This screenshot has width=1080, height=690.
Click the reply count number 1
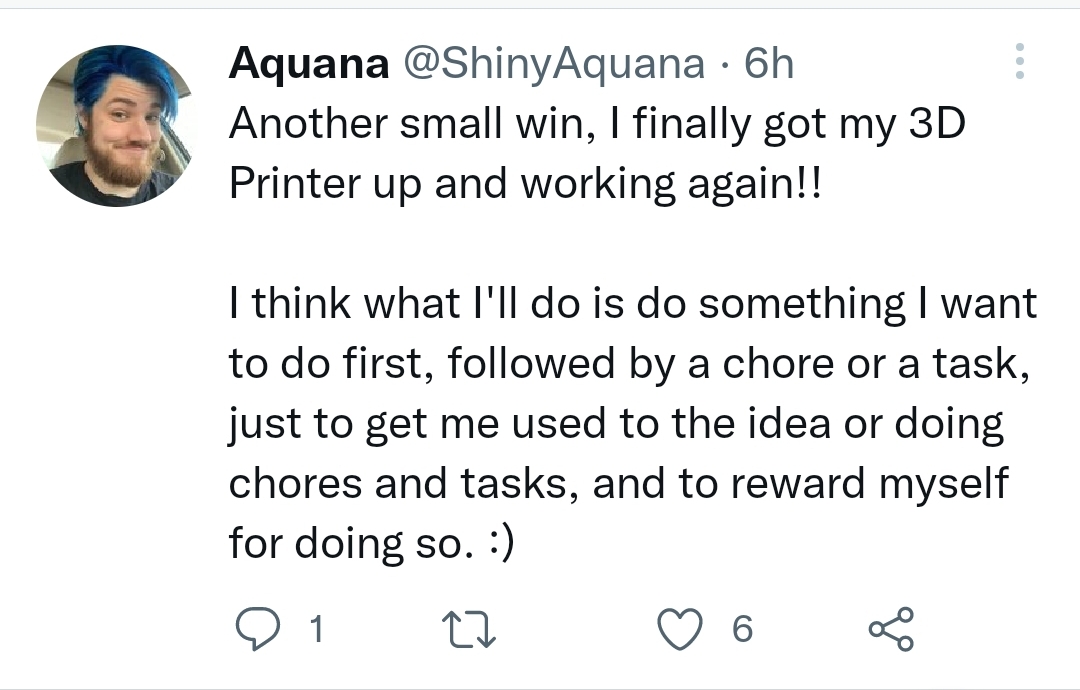click(316, 629)
